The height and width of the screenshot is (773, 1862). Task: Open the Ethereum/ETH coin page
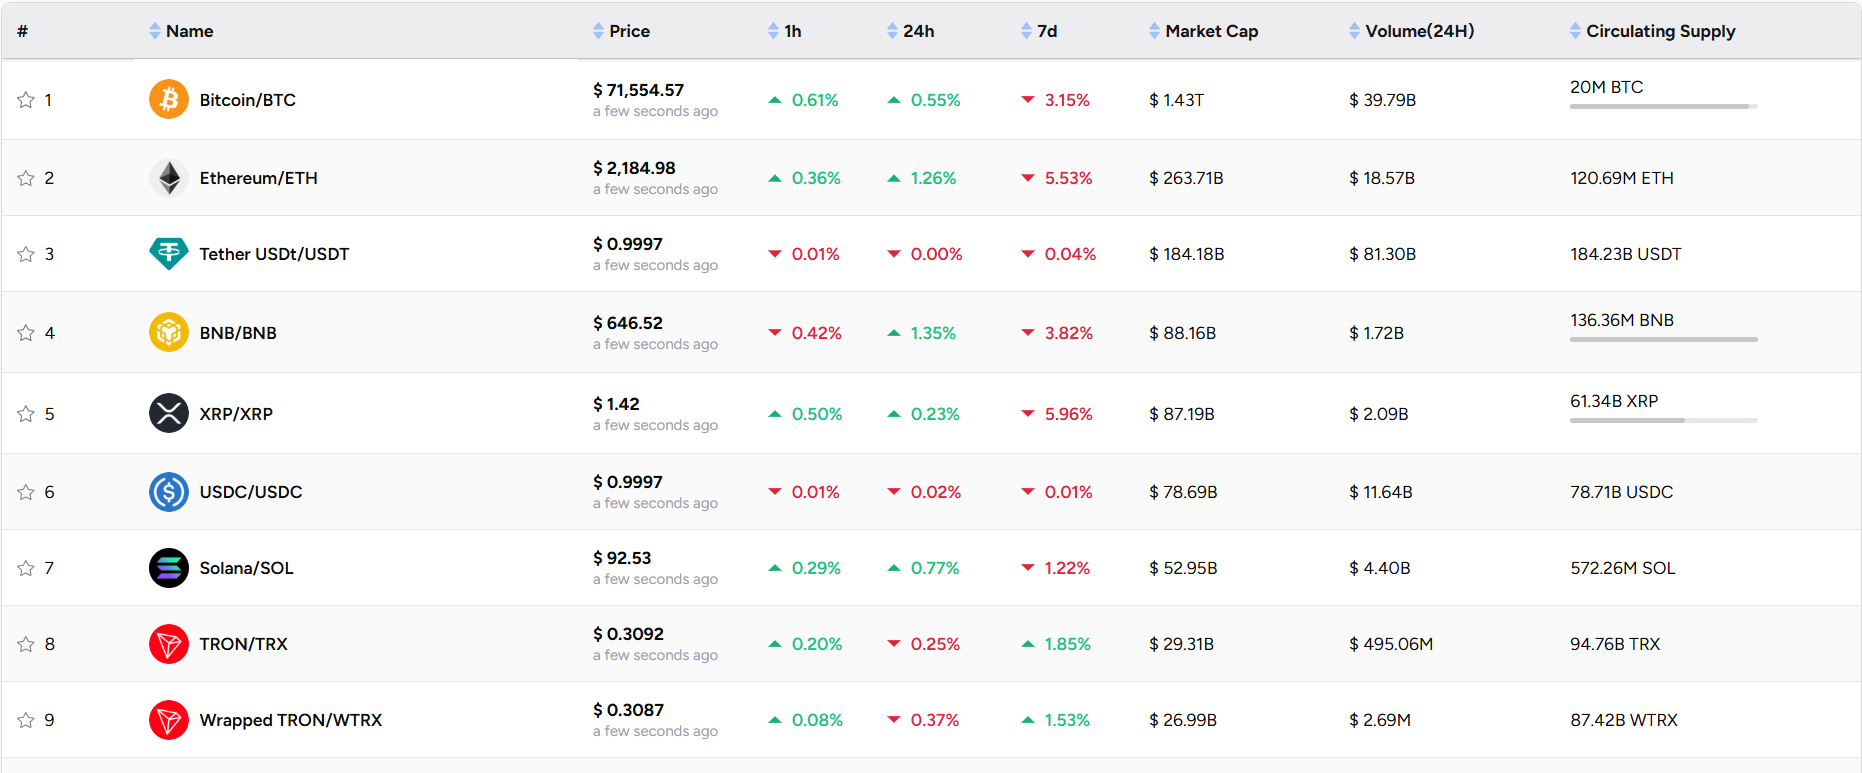click(258, 178)
